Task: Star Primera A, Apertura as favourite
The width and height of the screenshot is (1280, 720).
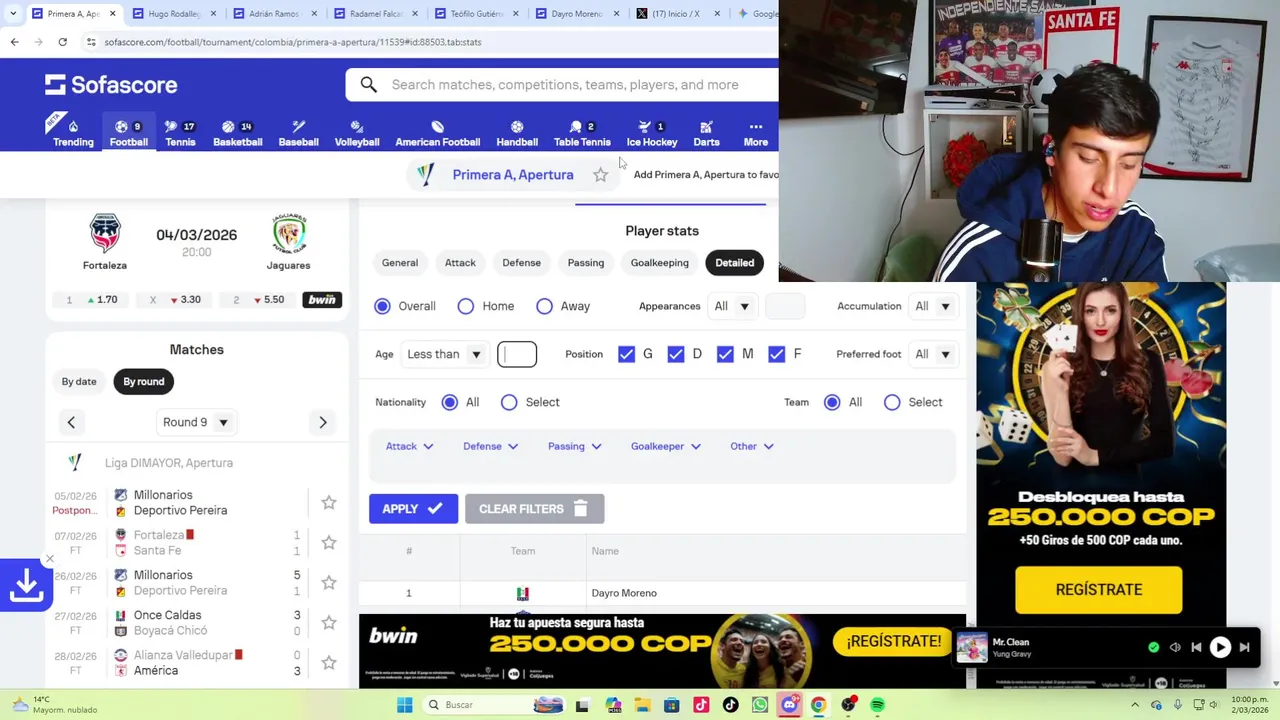Action: [600, 175]
